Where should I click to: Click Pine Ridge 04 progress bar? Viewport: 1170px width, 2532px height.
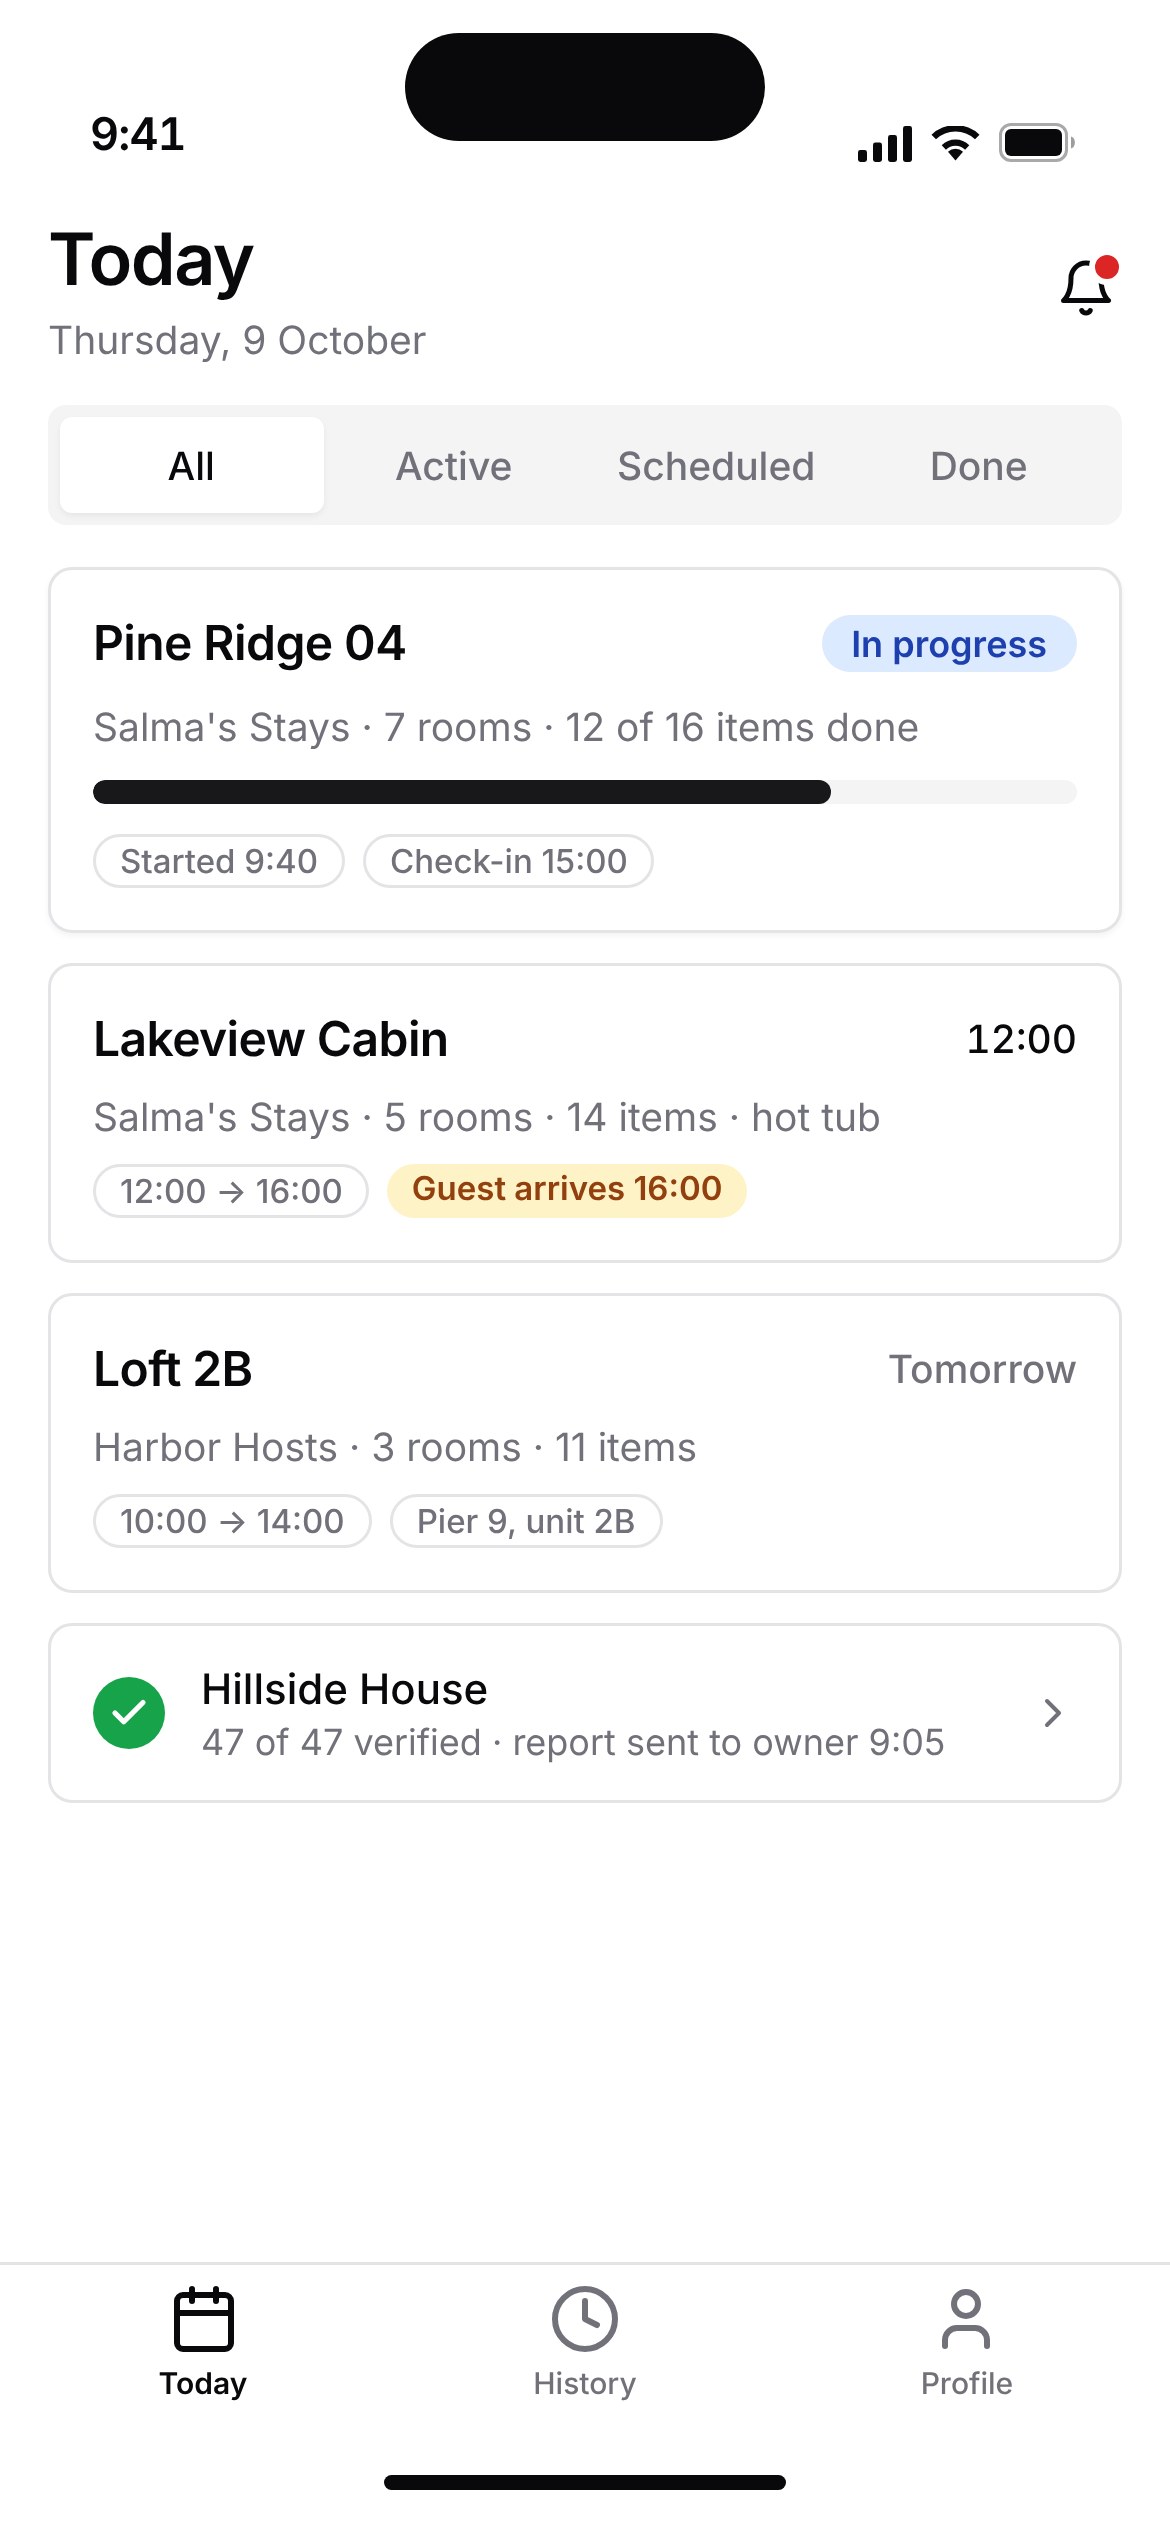(x=585, y=792)
